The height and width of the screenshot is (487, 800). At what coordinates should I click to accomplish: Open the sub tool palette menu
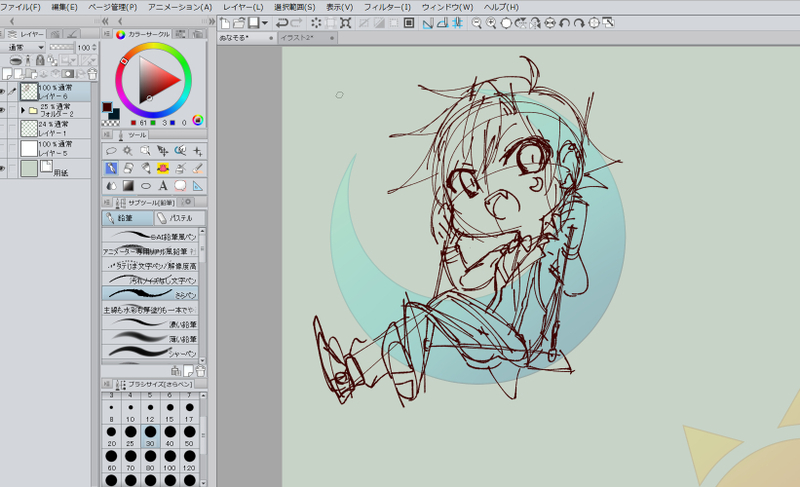click(107, 202)
